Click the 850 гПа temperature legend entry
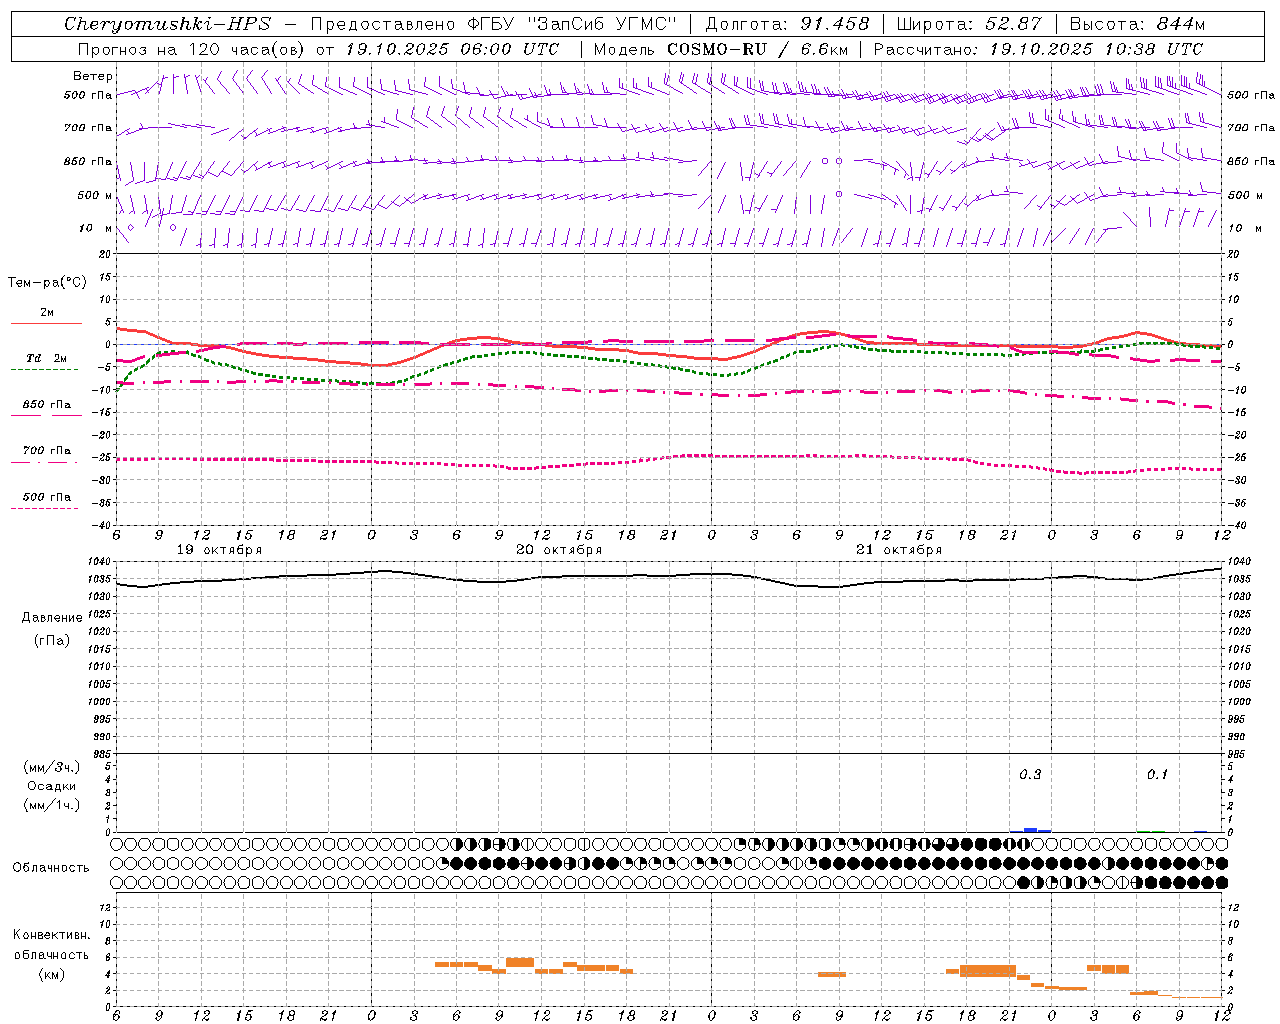Viewport: 1280px width, 1024px height. point(46,405)
